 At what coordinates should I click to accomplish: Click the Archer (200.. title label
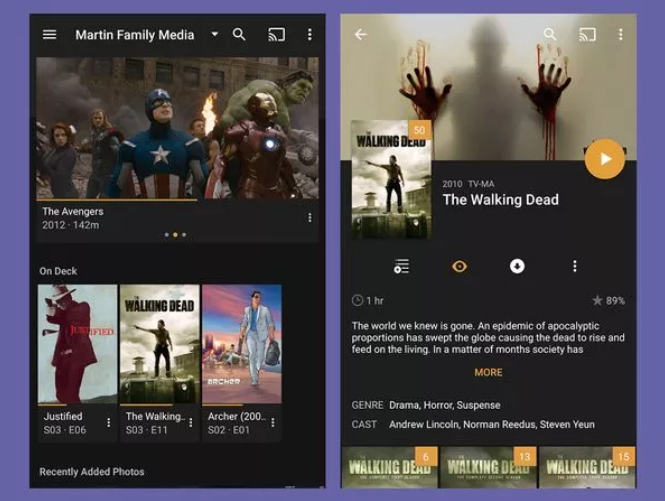point(237,417)
